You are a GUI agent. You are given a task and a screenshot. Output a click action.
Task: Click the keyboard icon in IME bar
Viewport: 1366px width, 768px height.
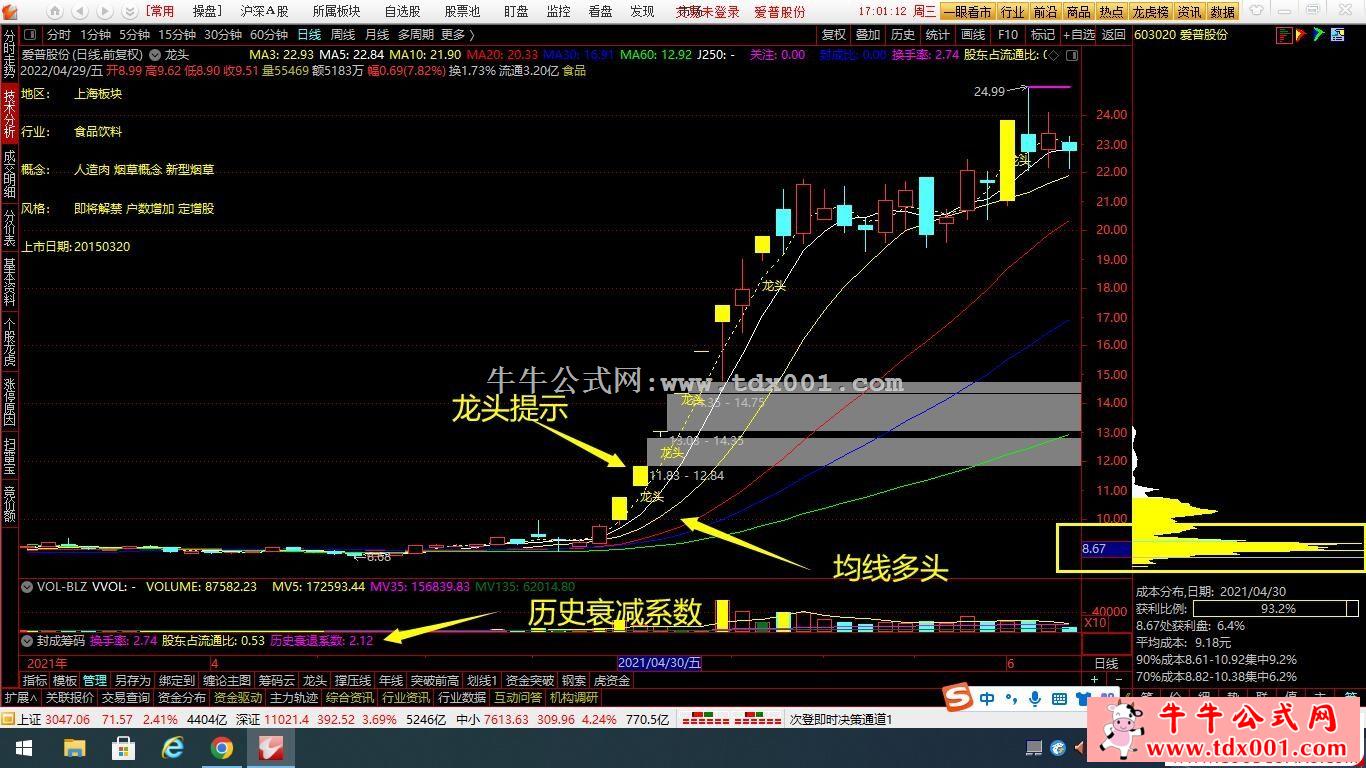coord(1059,698)
